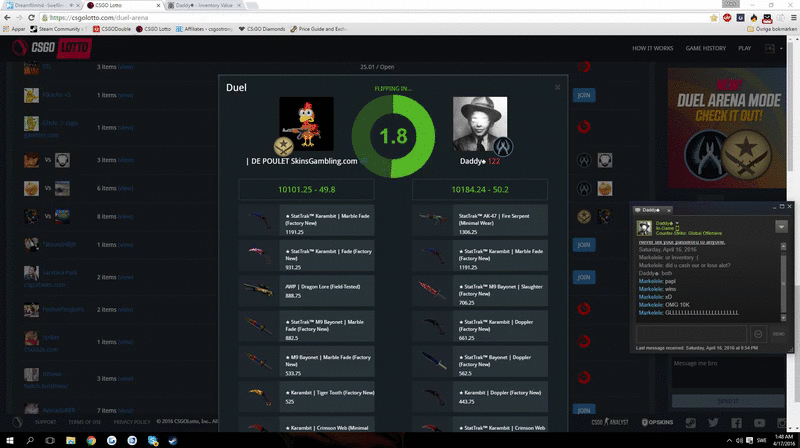Click the Steam chat scrollbar up arrow

click(x=783, y=246)
